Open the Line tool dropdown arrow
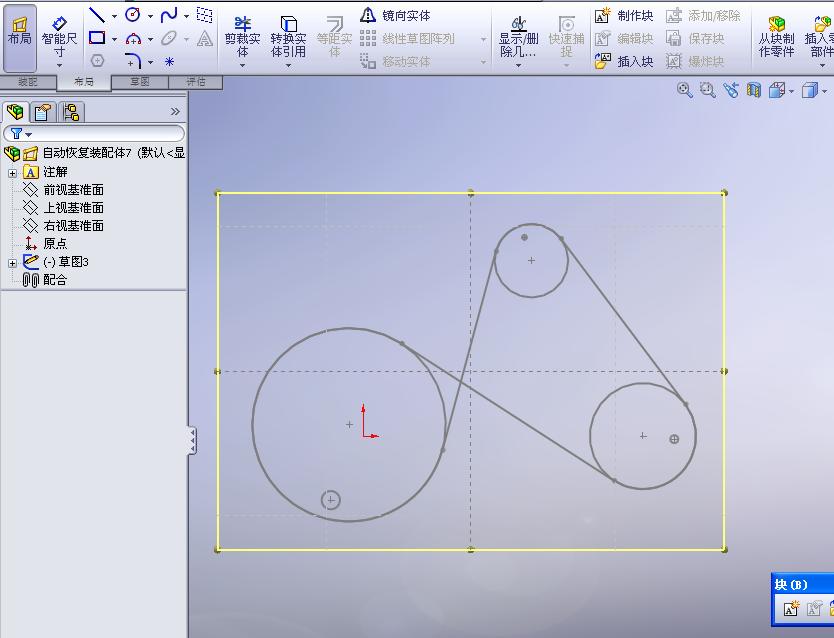 coord(114,16)
